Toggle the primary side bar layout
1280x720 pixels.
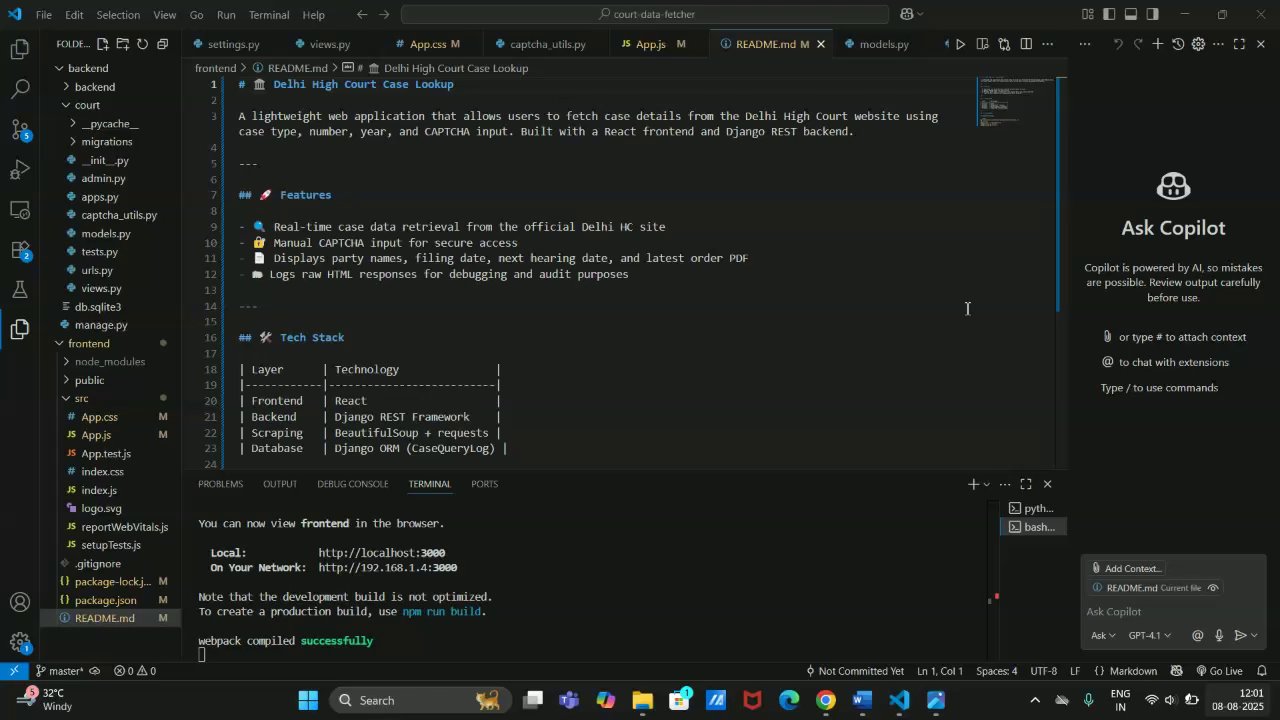click(x=1109, y=15)
